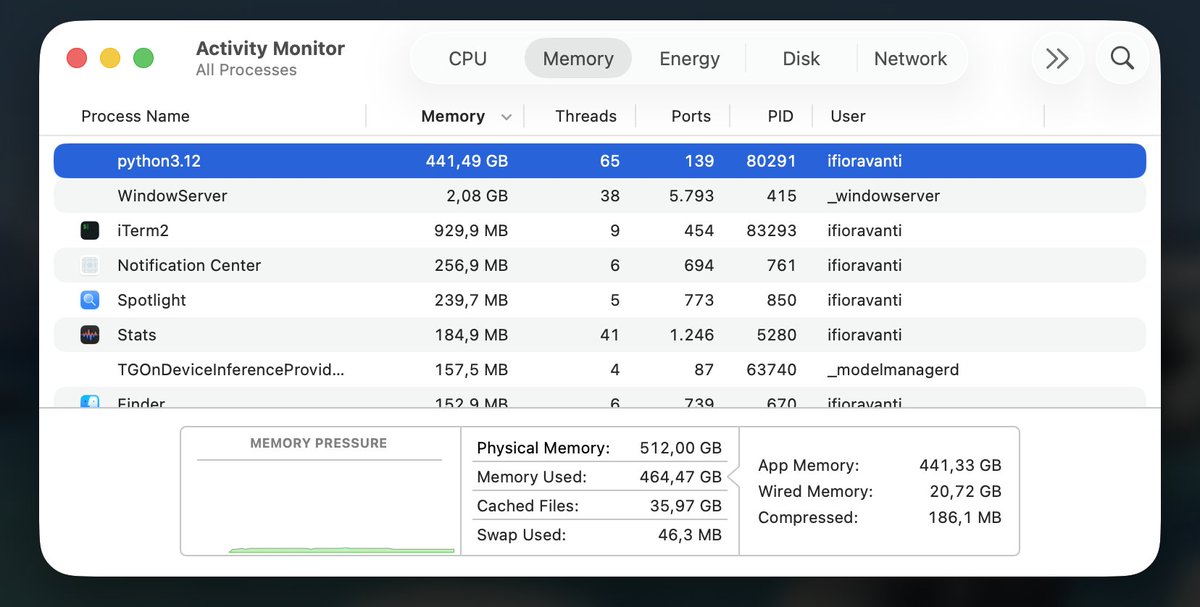Select the Spotlight process name
1200x607 pixels.
152,300
